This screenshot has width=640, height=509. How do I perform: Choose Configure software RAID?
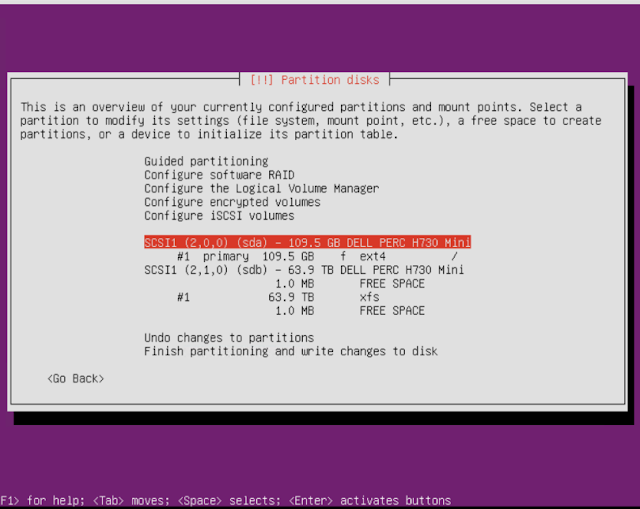[x=219, y=175]
